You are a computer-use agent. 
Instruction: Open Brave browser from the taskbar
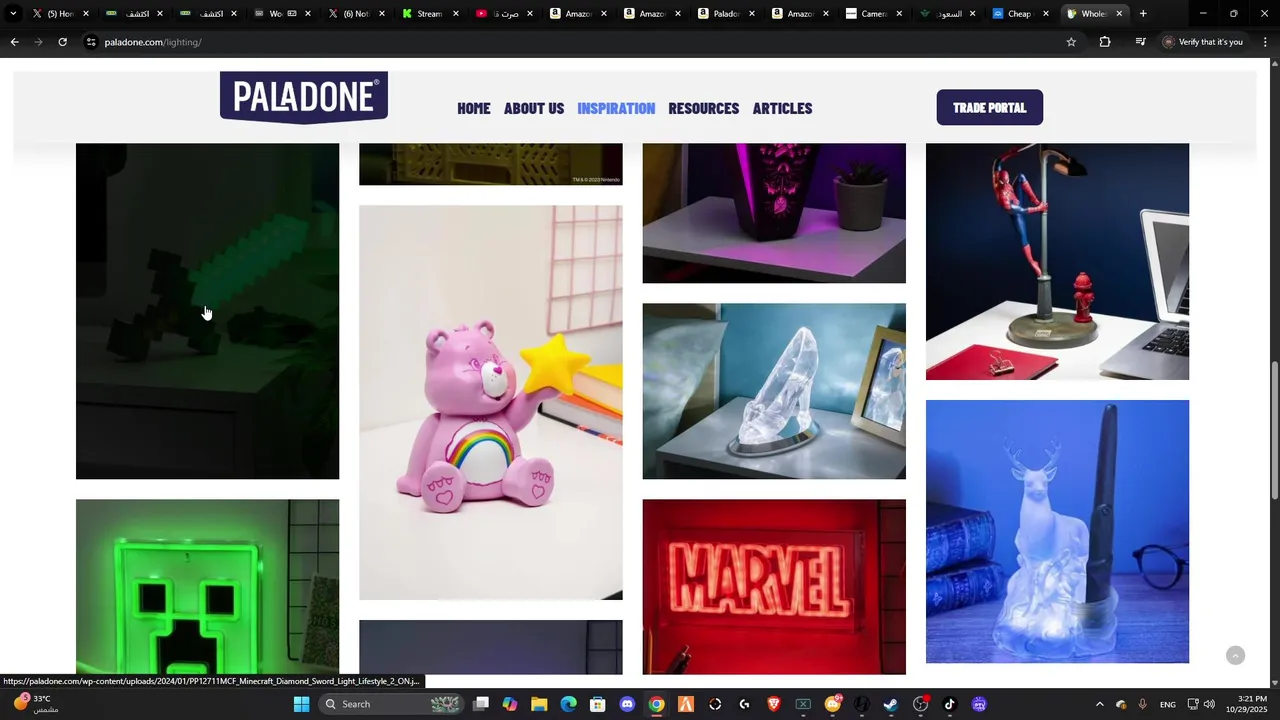(774, 704)
